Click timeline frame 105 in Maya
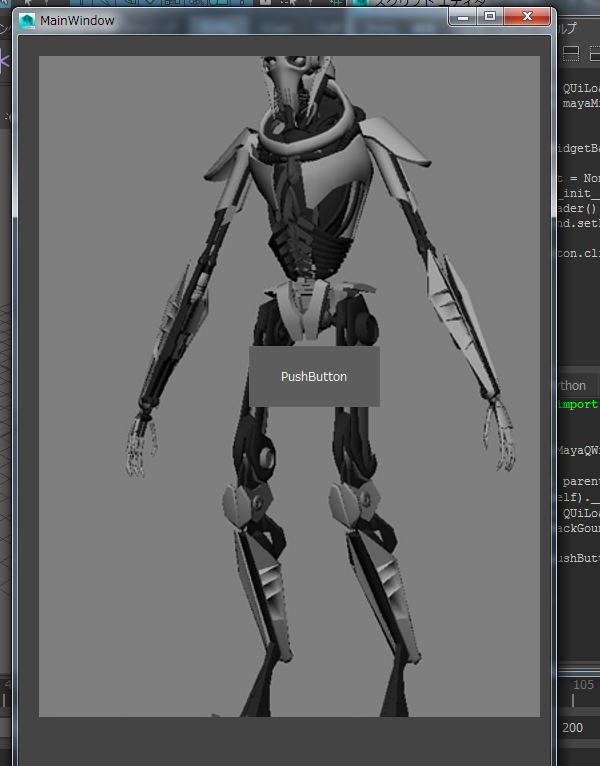 tap(583, 685)
